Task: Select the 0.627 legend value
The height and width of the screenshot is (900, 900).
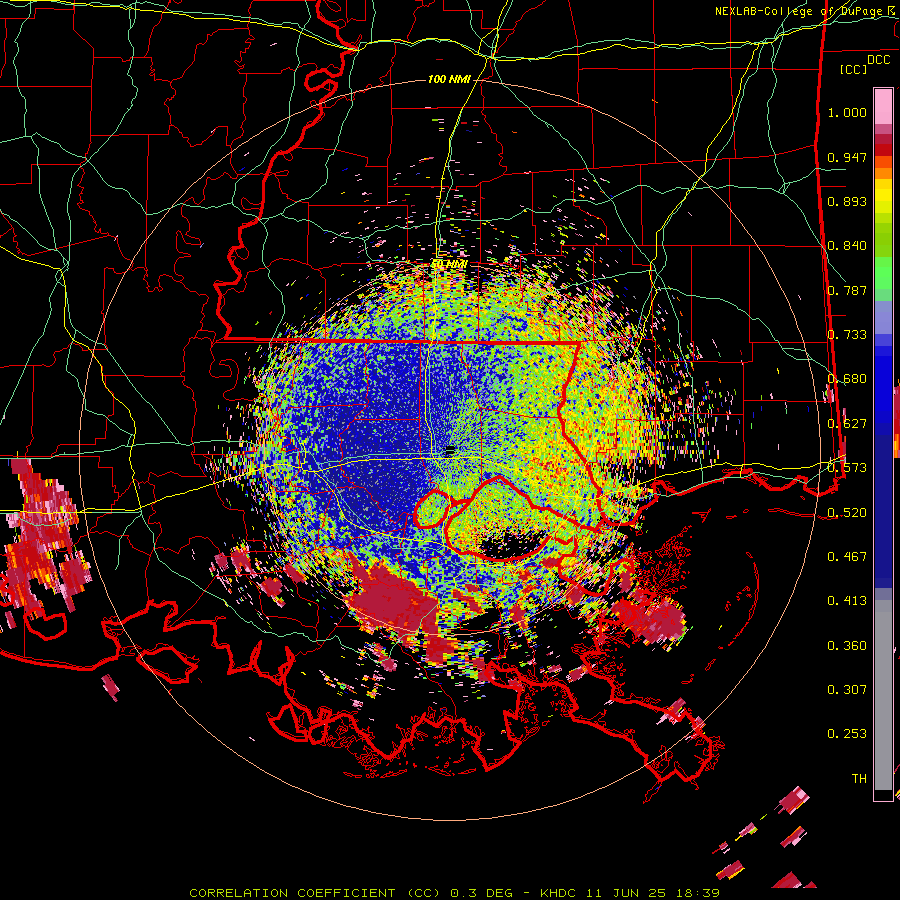Action: pos(847,424)
